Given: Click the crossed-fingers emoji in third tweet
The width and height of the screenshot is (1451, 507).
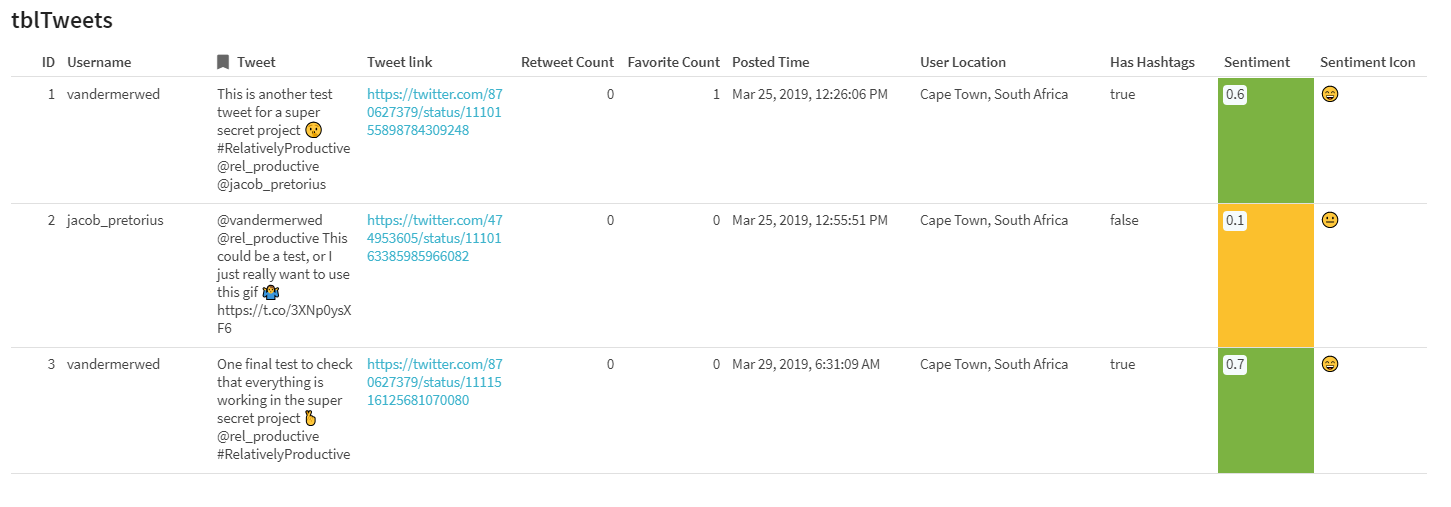Looking at the screenshot, I should (x=310, y=418).
